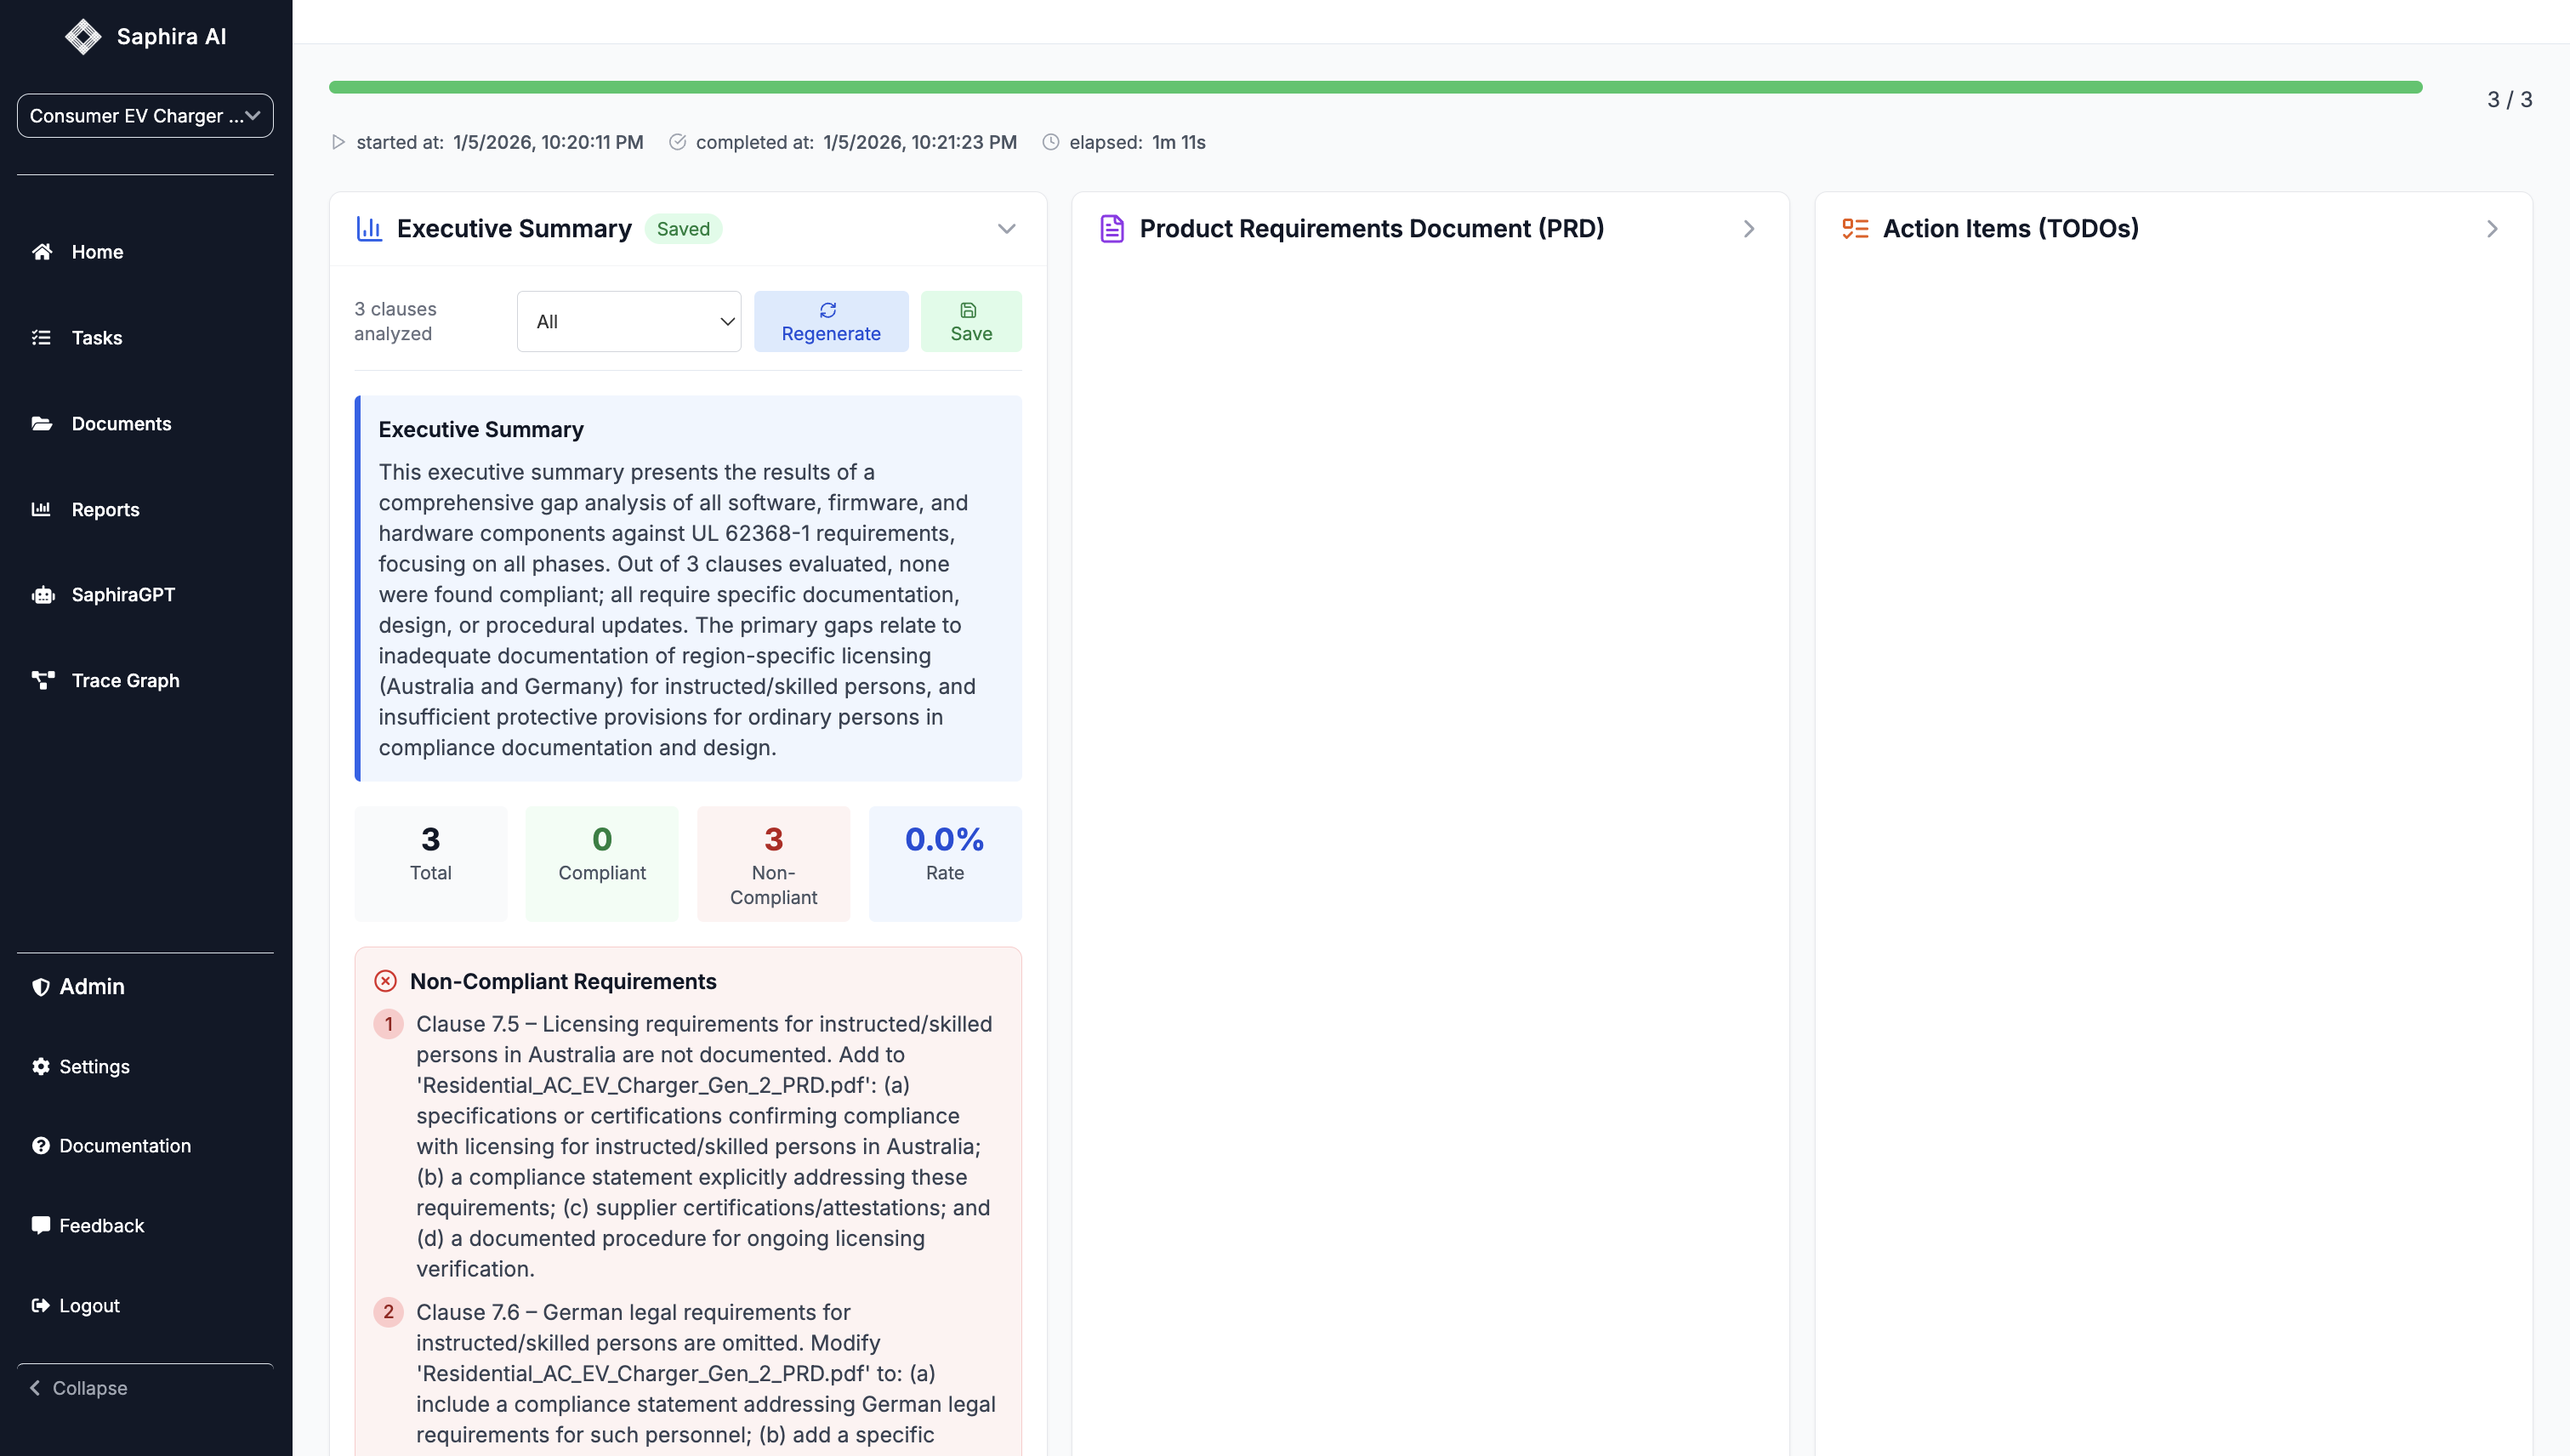Select Documentation in the sidebar

[x=124, y=1145]
